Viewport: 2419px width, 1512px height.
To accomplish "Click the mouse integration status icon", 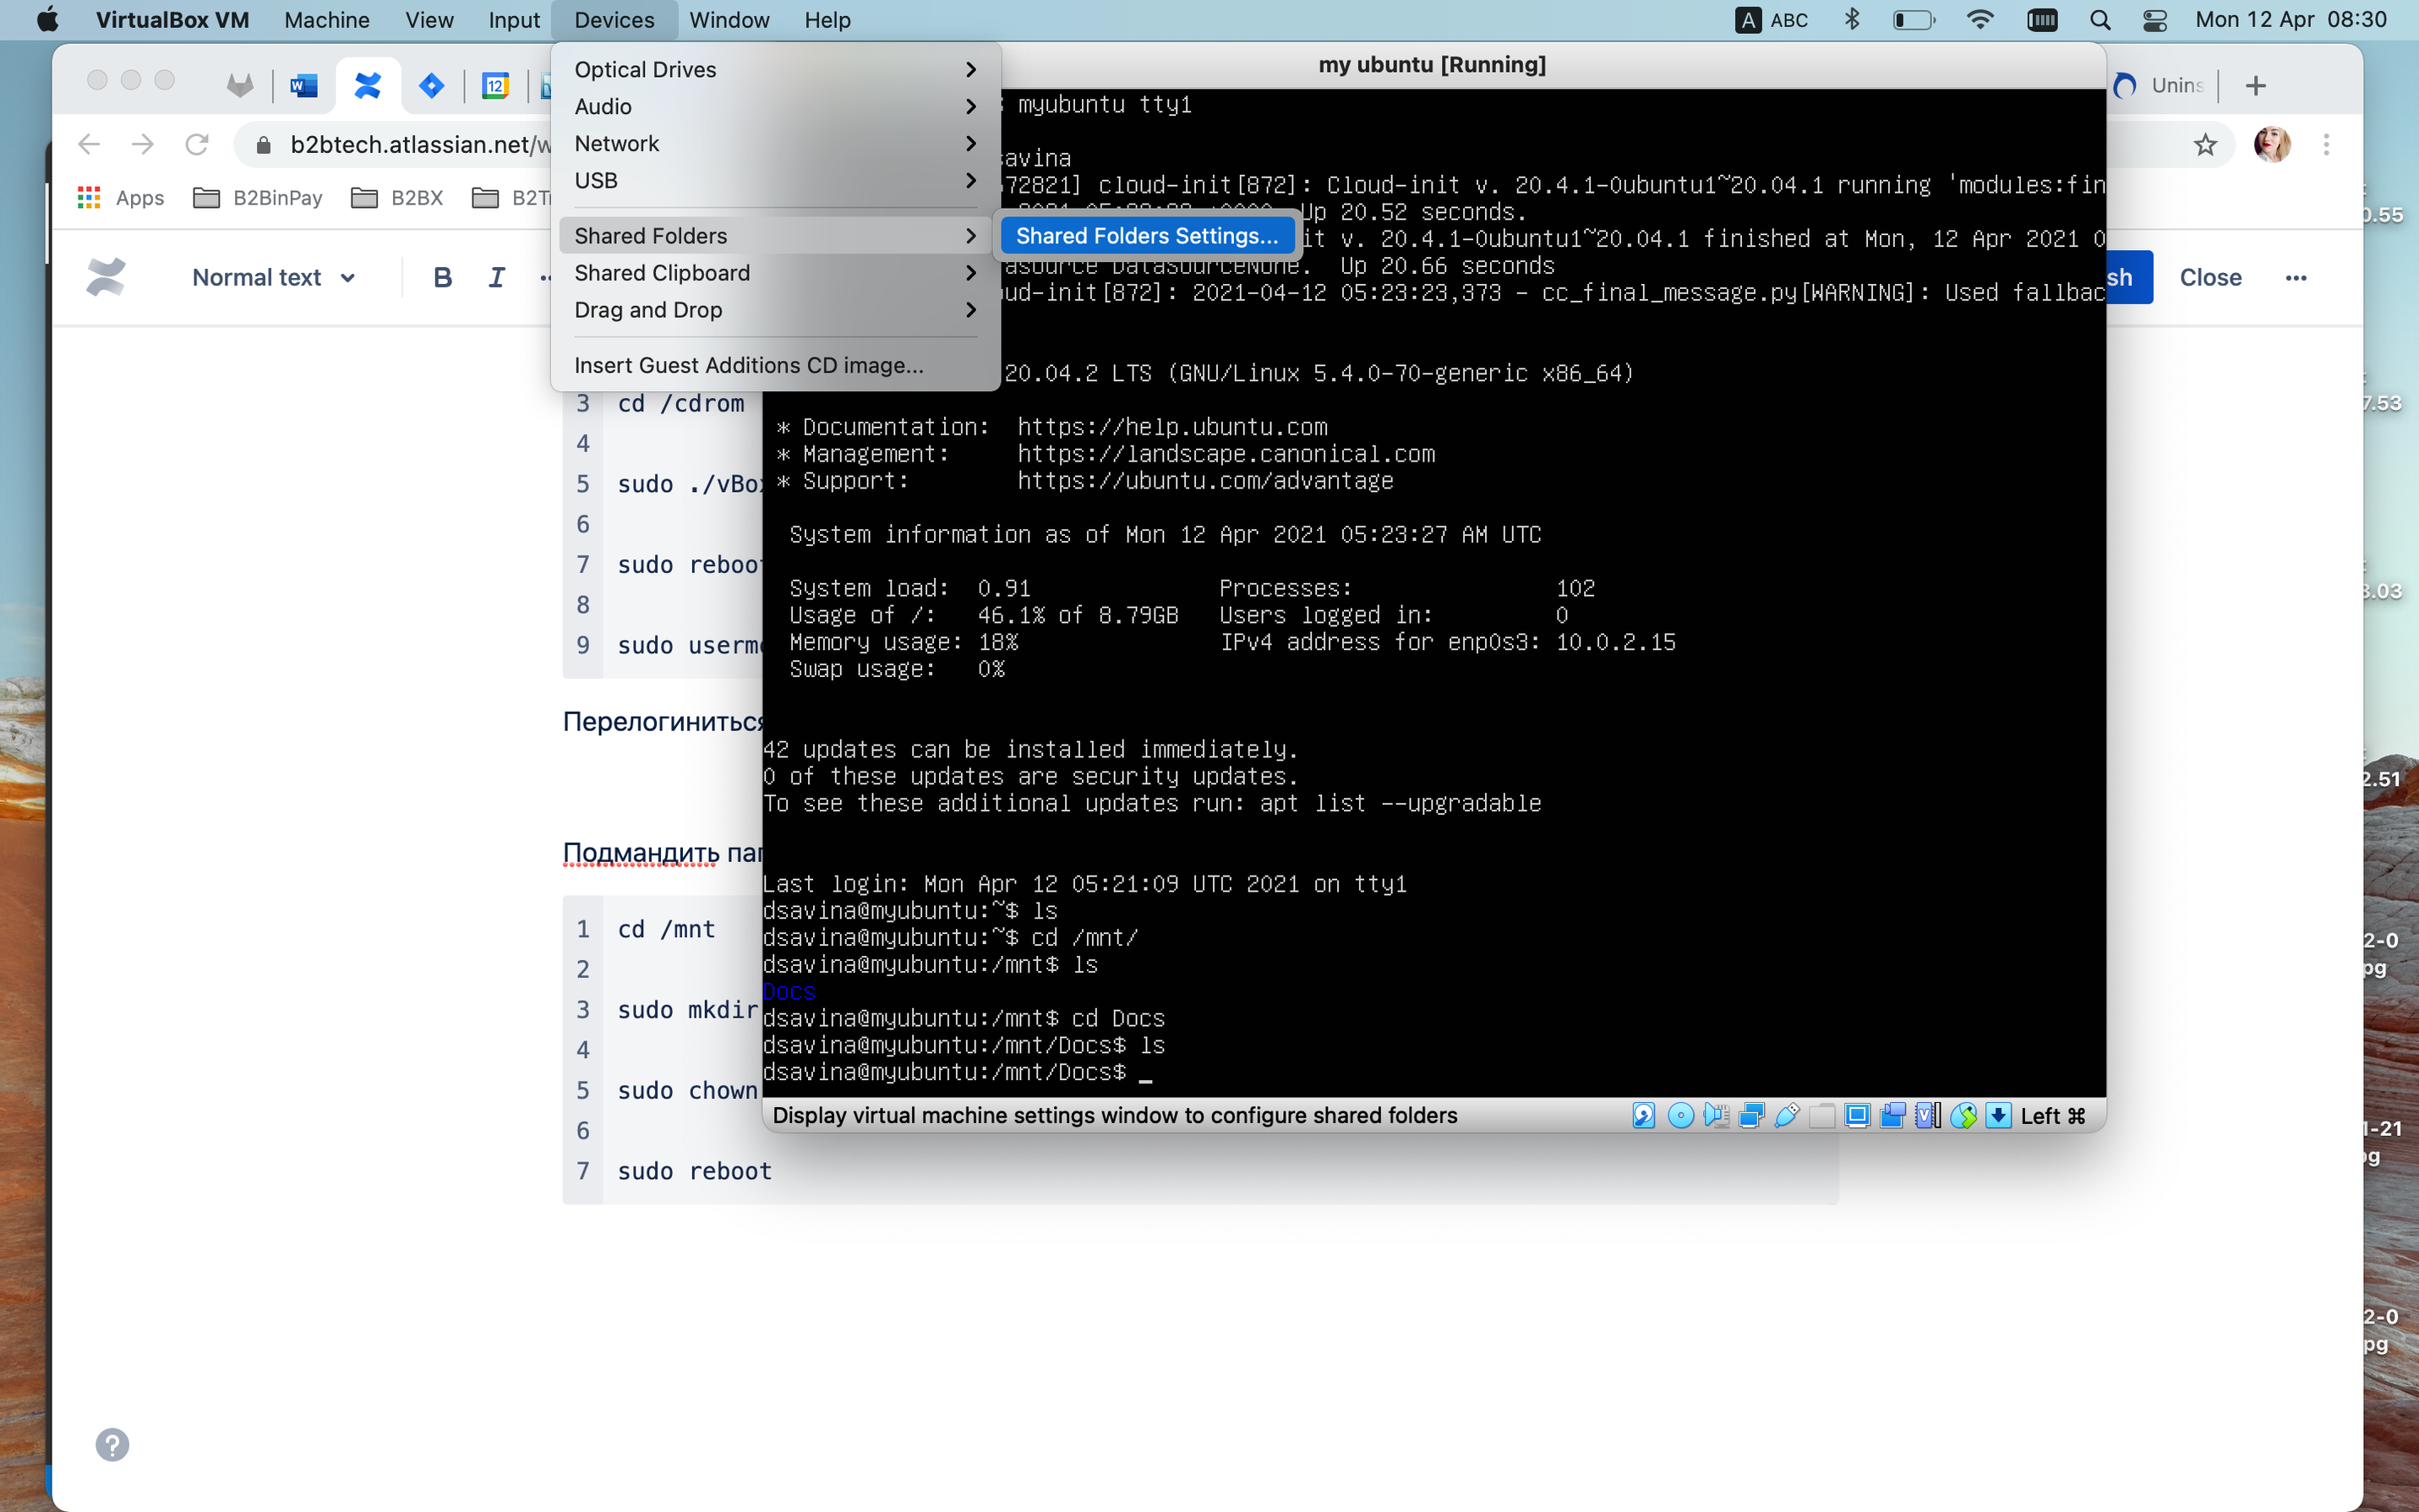I will (1963, 1115).
